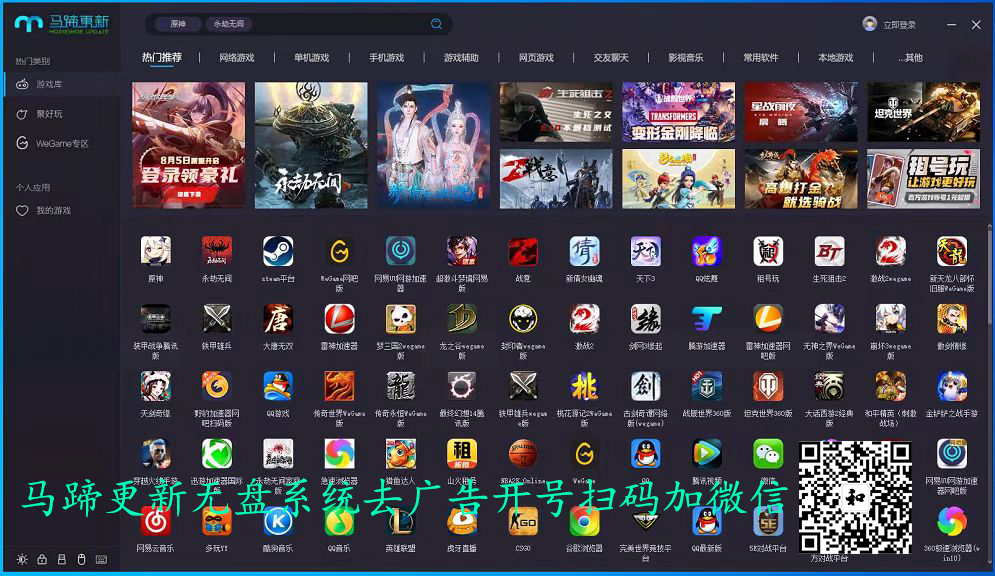Image resolution: width=995 pixels, height=576 pixels.
Task: Open the 英雄联盟 game icon
Action: 400,521
